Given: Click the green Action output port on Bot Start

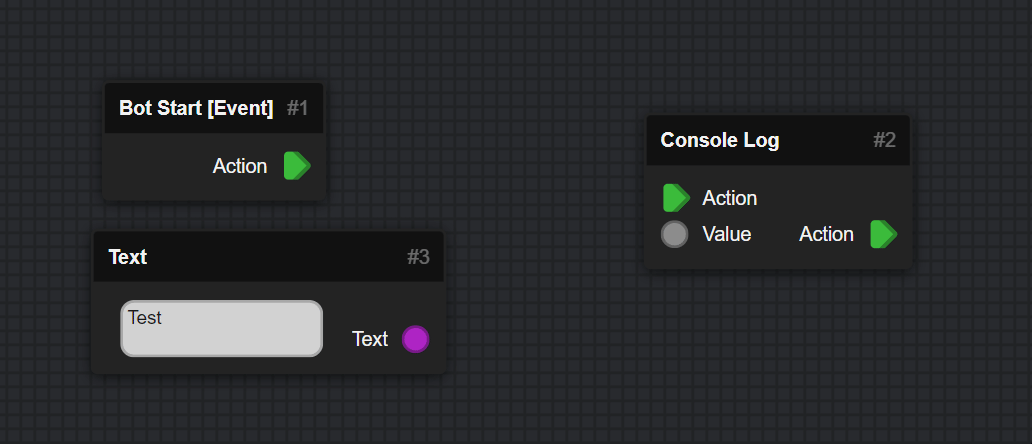Looking at the screenshot, I should [x=297, y=166].
